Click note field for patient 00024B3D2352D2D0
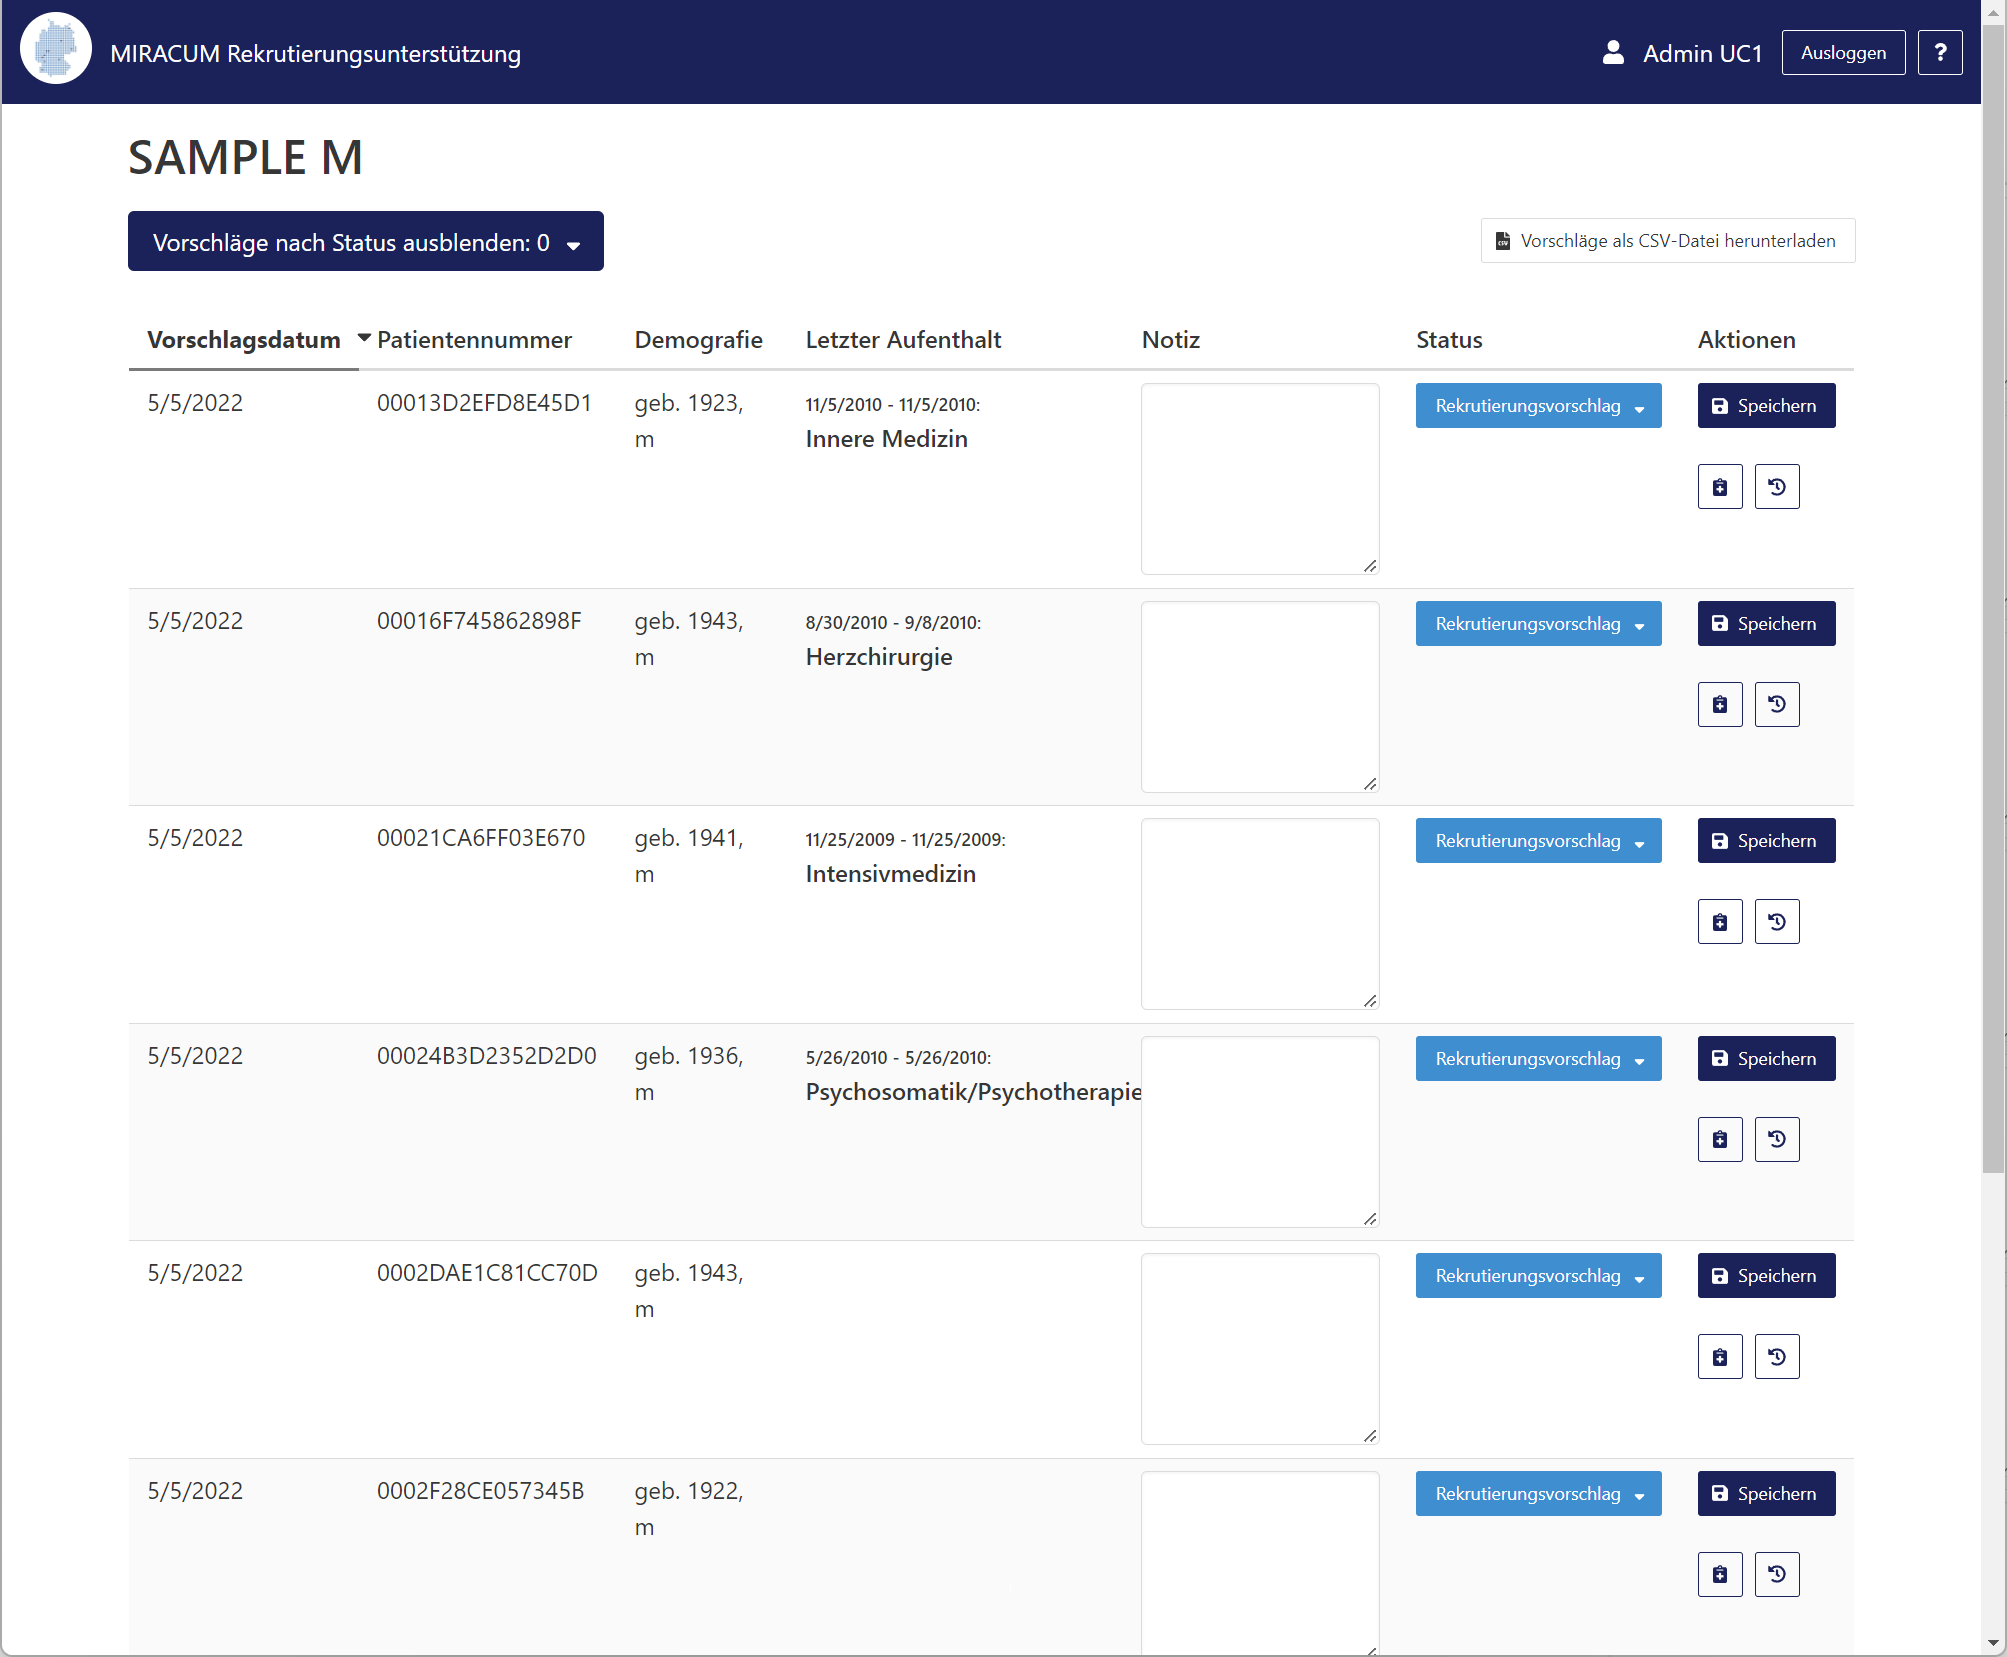Screen dimensions: 2007x1657 pyautogui.click(x=1260, y=1132)
